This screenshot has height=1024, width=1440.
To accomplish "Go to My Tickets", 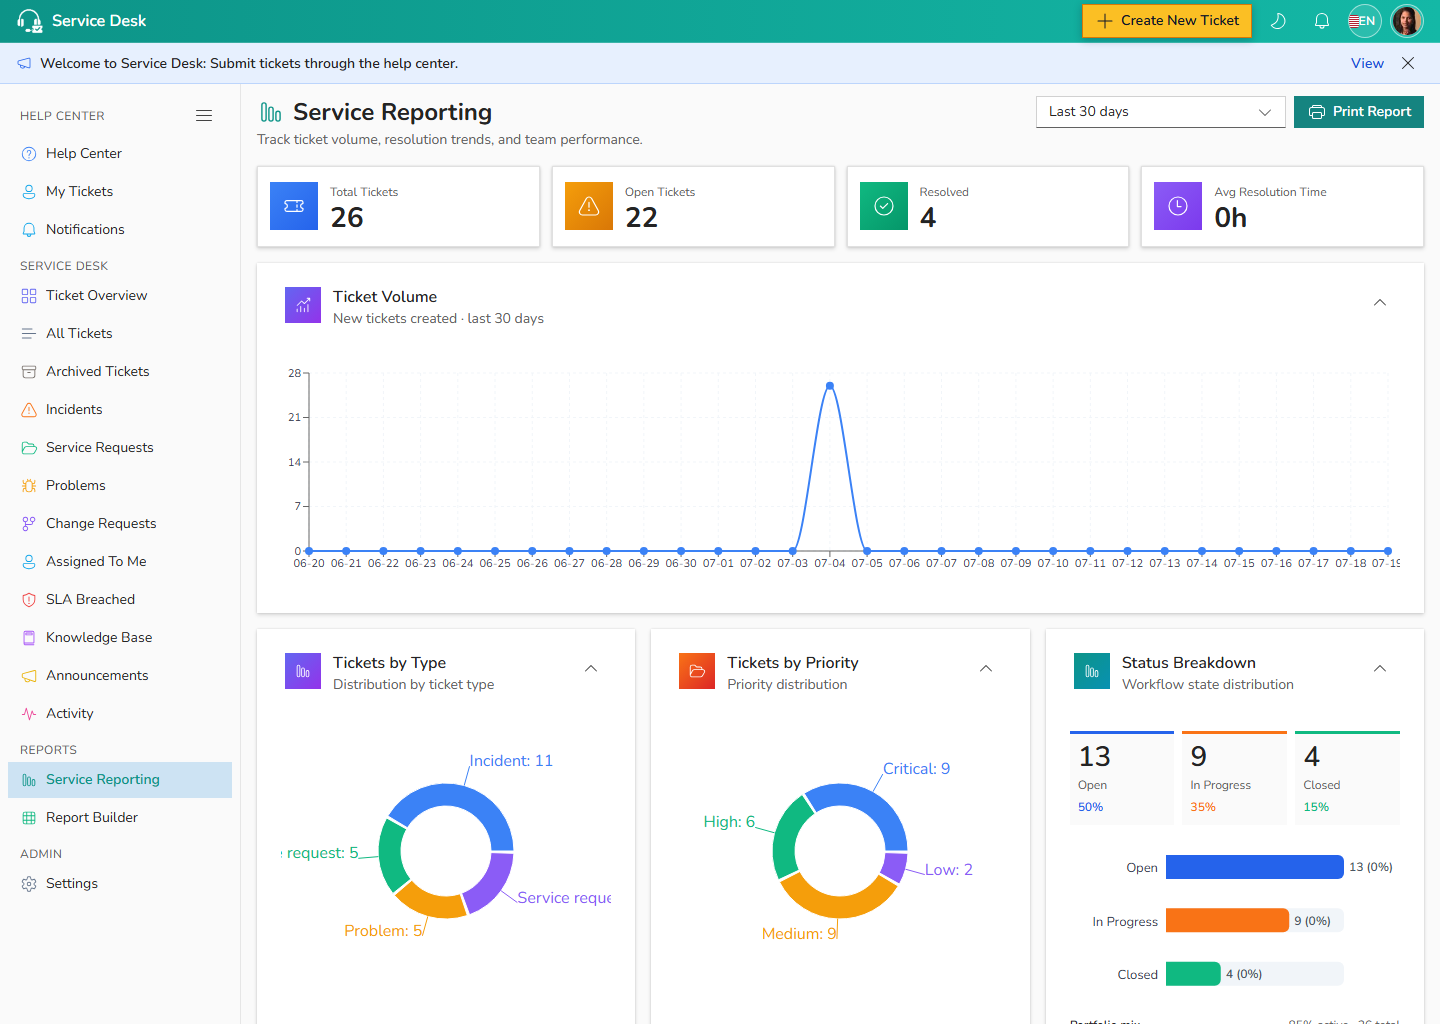I will click(120, 191).
